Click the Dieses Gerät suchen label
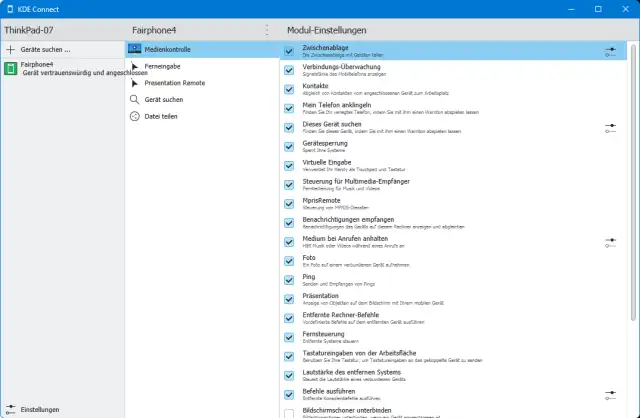This screenshot has width=640, height=418. pyautogui.click(x=332, y=124)
